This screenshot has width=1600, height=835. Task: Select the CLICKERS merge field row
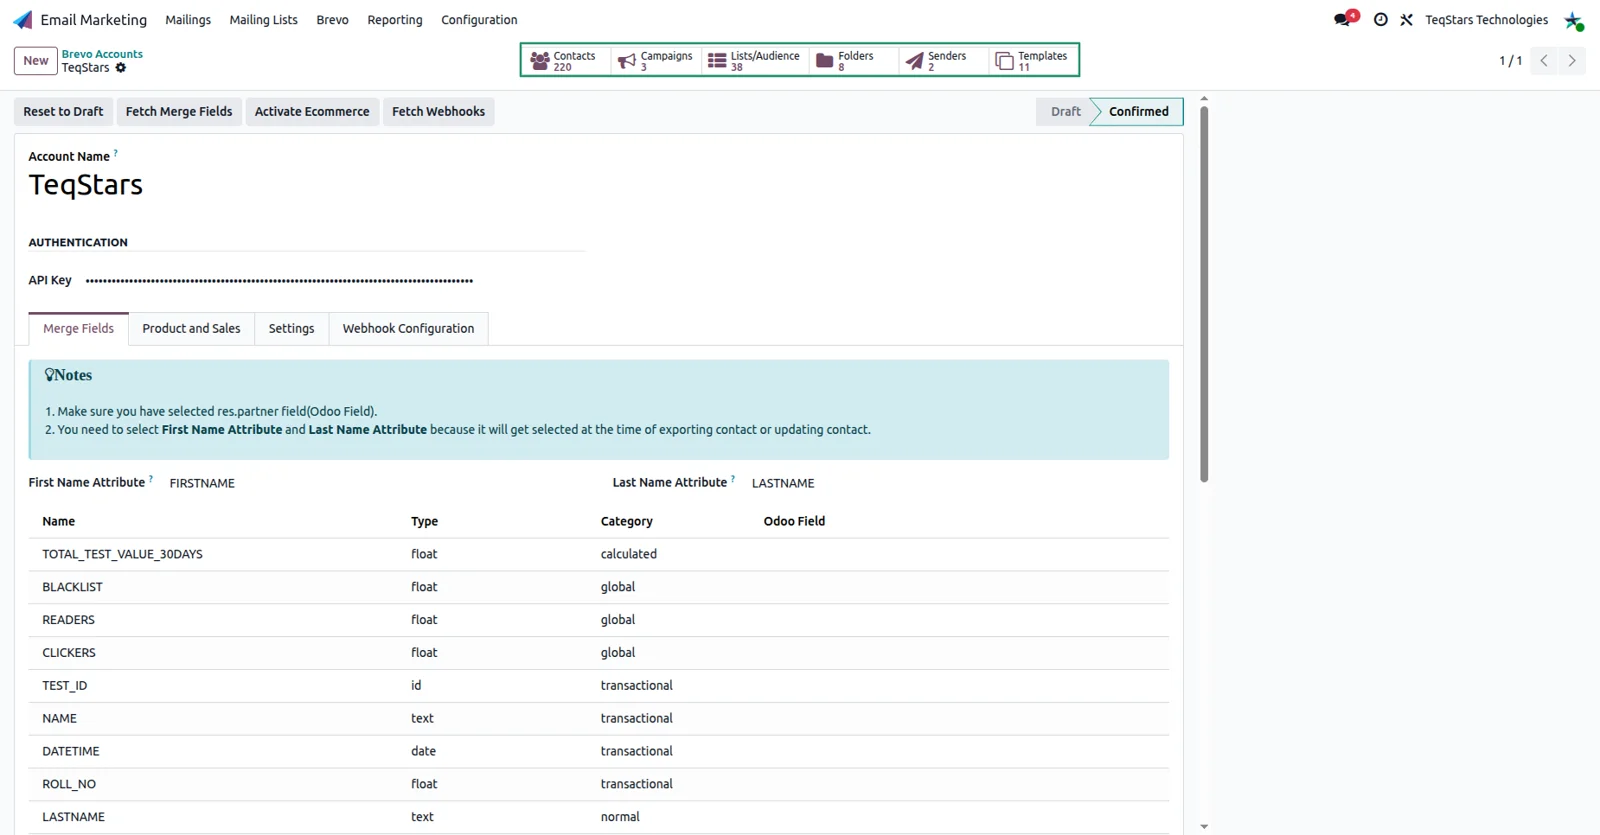pyautogui.click(x=598, y=653)
